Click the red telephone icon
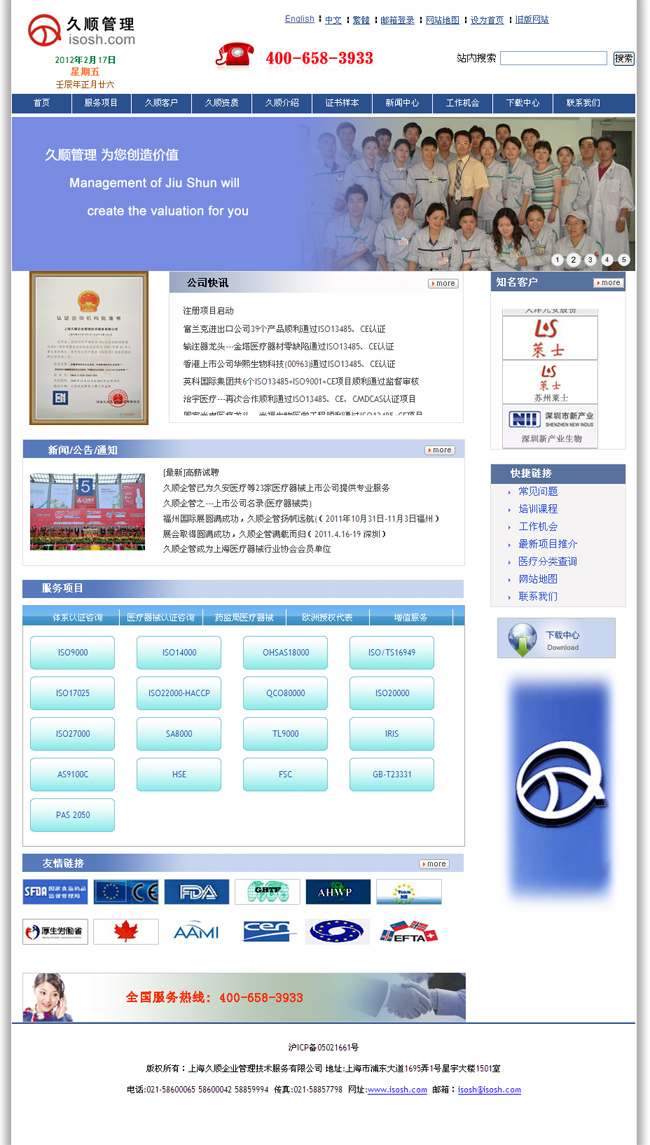650x1145 pixels. coord(234,56)
